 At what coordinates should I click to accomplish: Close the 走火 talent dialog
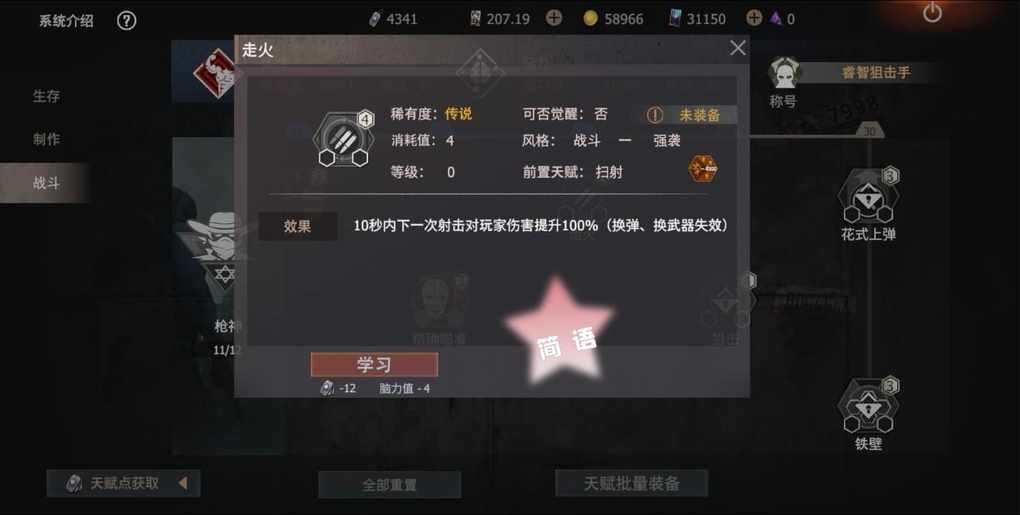(x=738, y=47)
